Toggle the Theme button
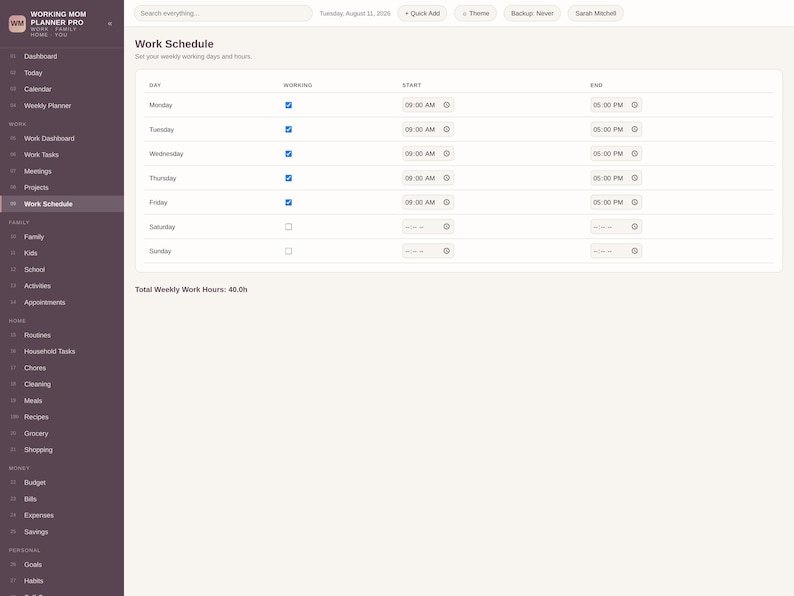Viewport: 794px width, 596px height. [x=475, y=13]
